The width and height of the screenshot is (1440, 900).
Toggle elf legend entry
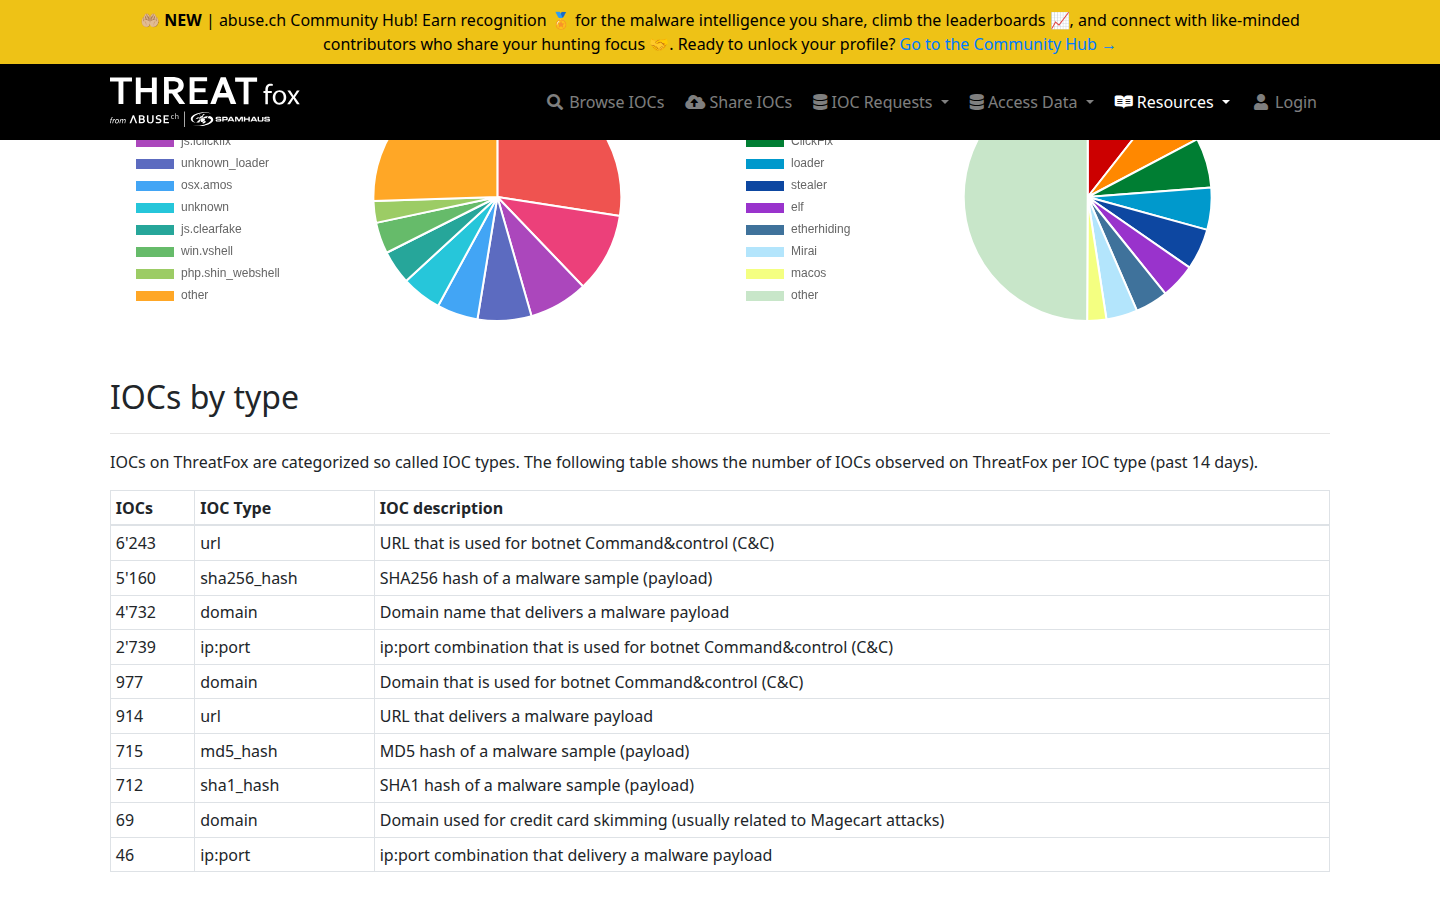[775, 207]
